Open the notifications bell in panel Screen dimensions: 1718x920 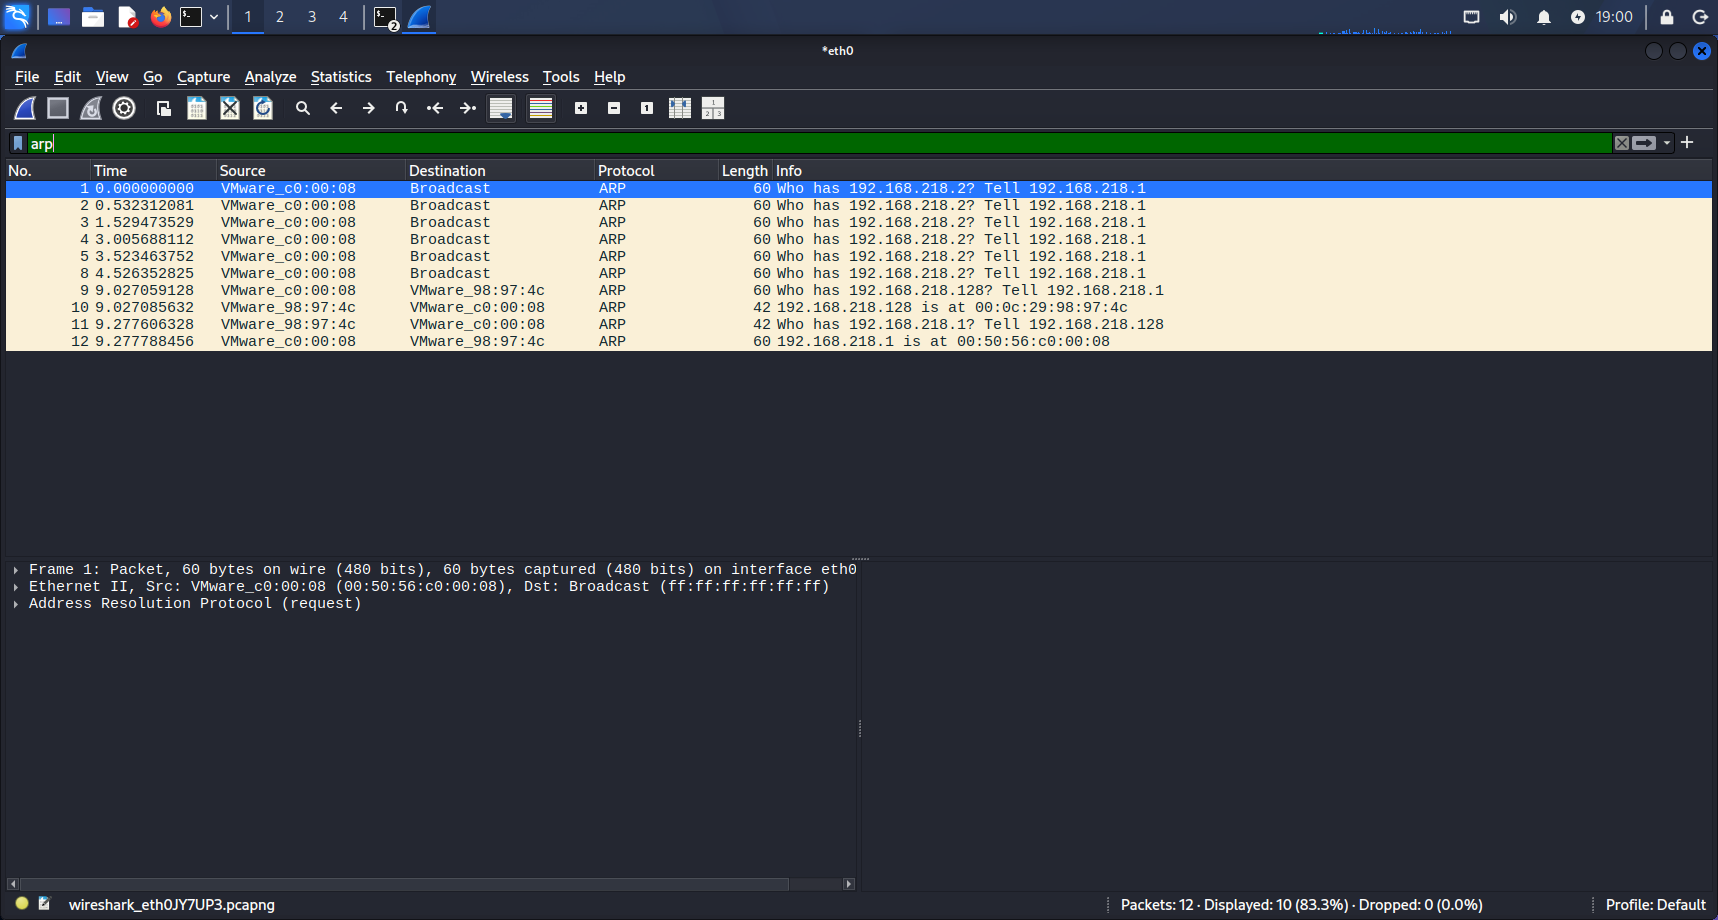coord(1544,17)
